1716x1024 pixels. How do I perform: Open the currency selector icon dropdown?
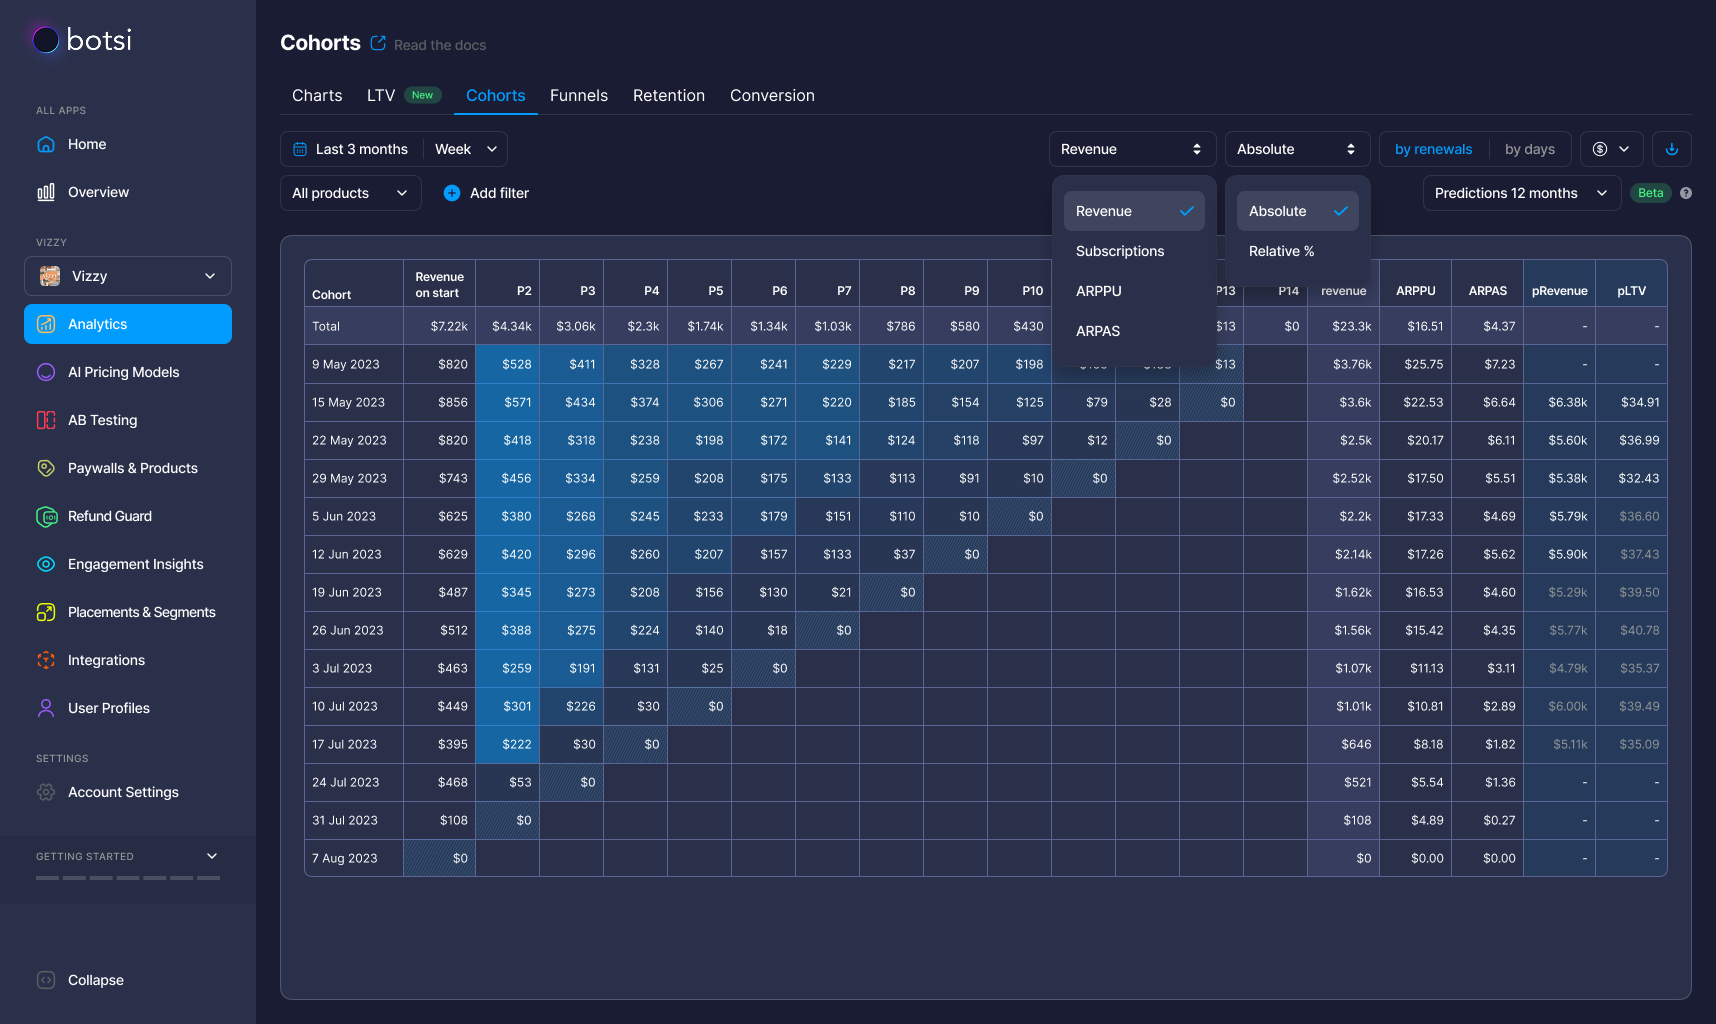[x=1610, y=149]
